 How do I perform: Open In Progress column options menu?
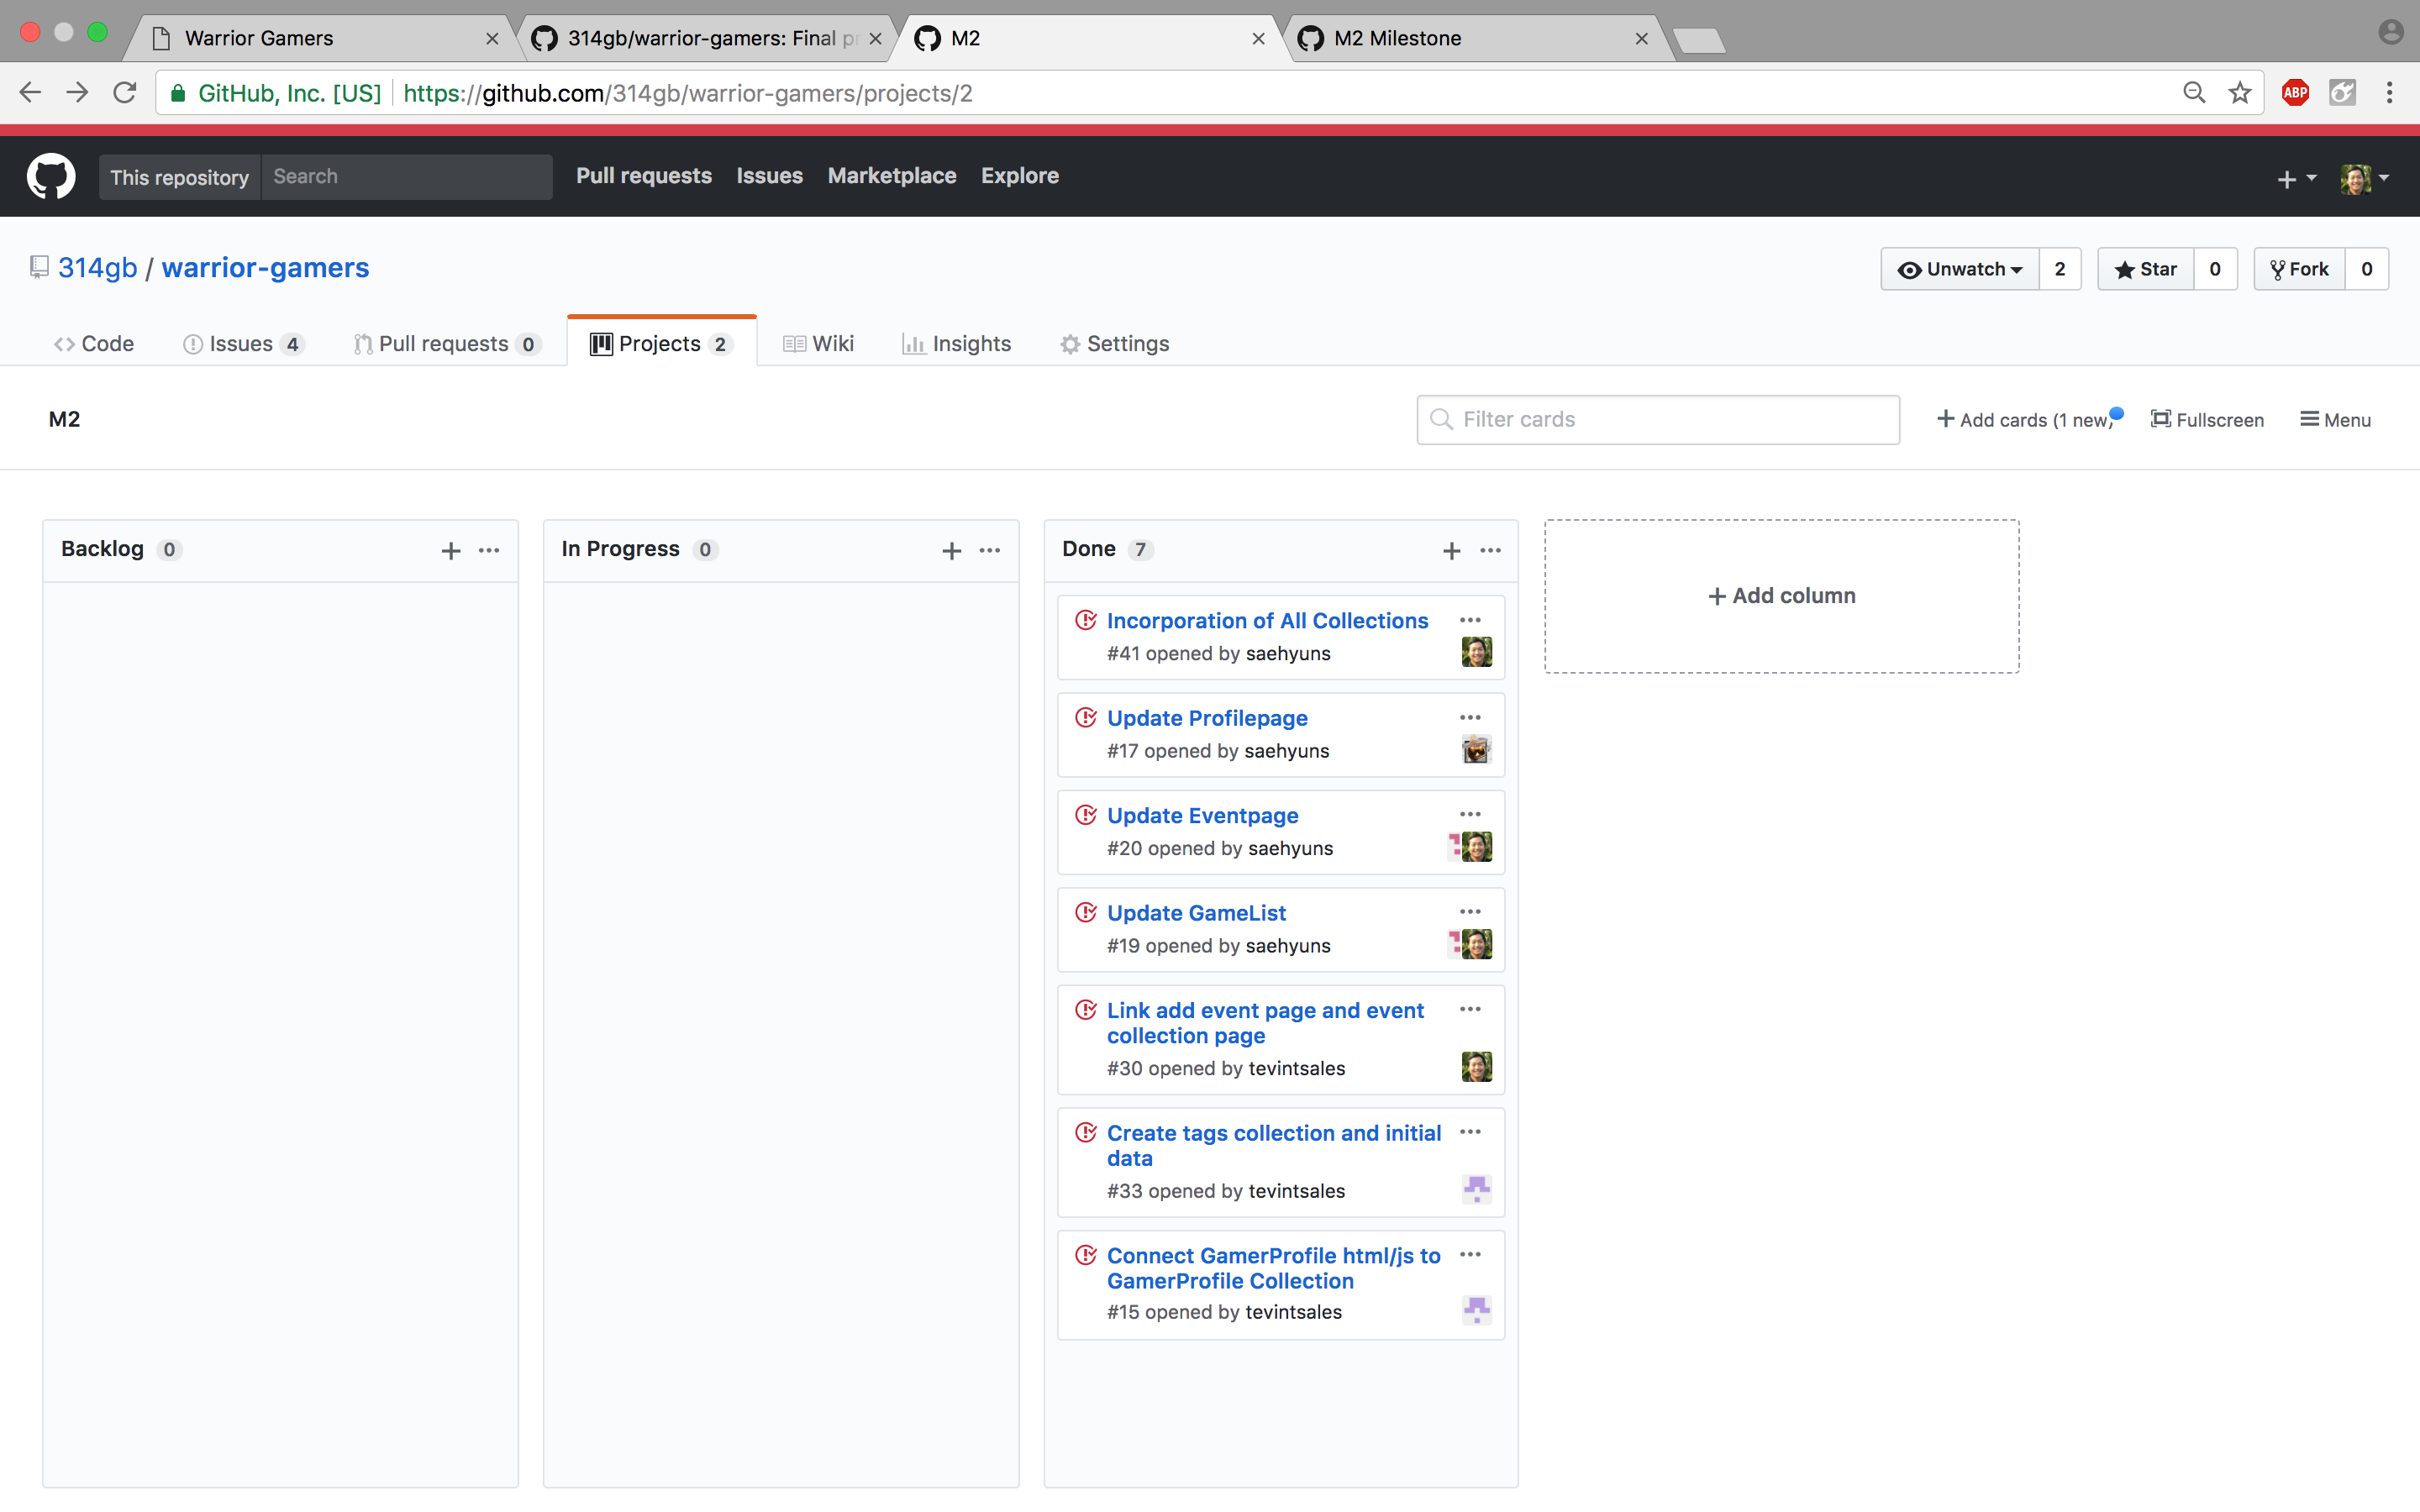click(x=990, y=550)
